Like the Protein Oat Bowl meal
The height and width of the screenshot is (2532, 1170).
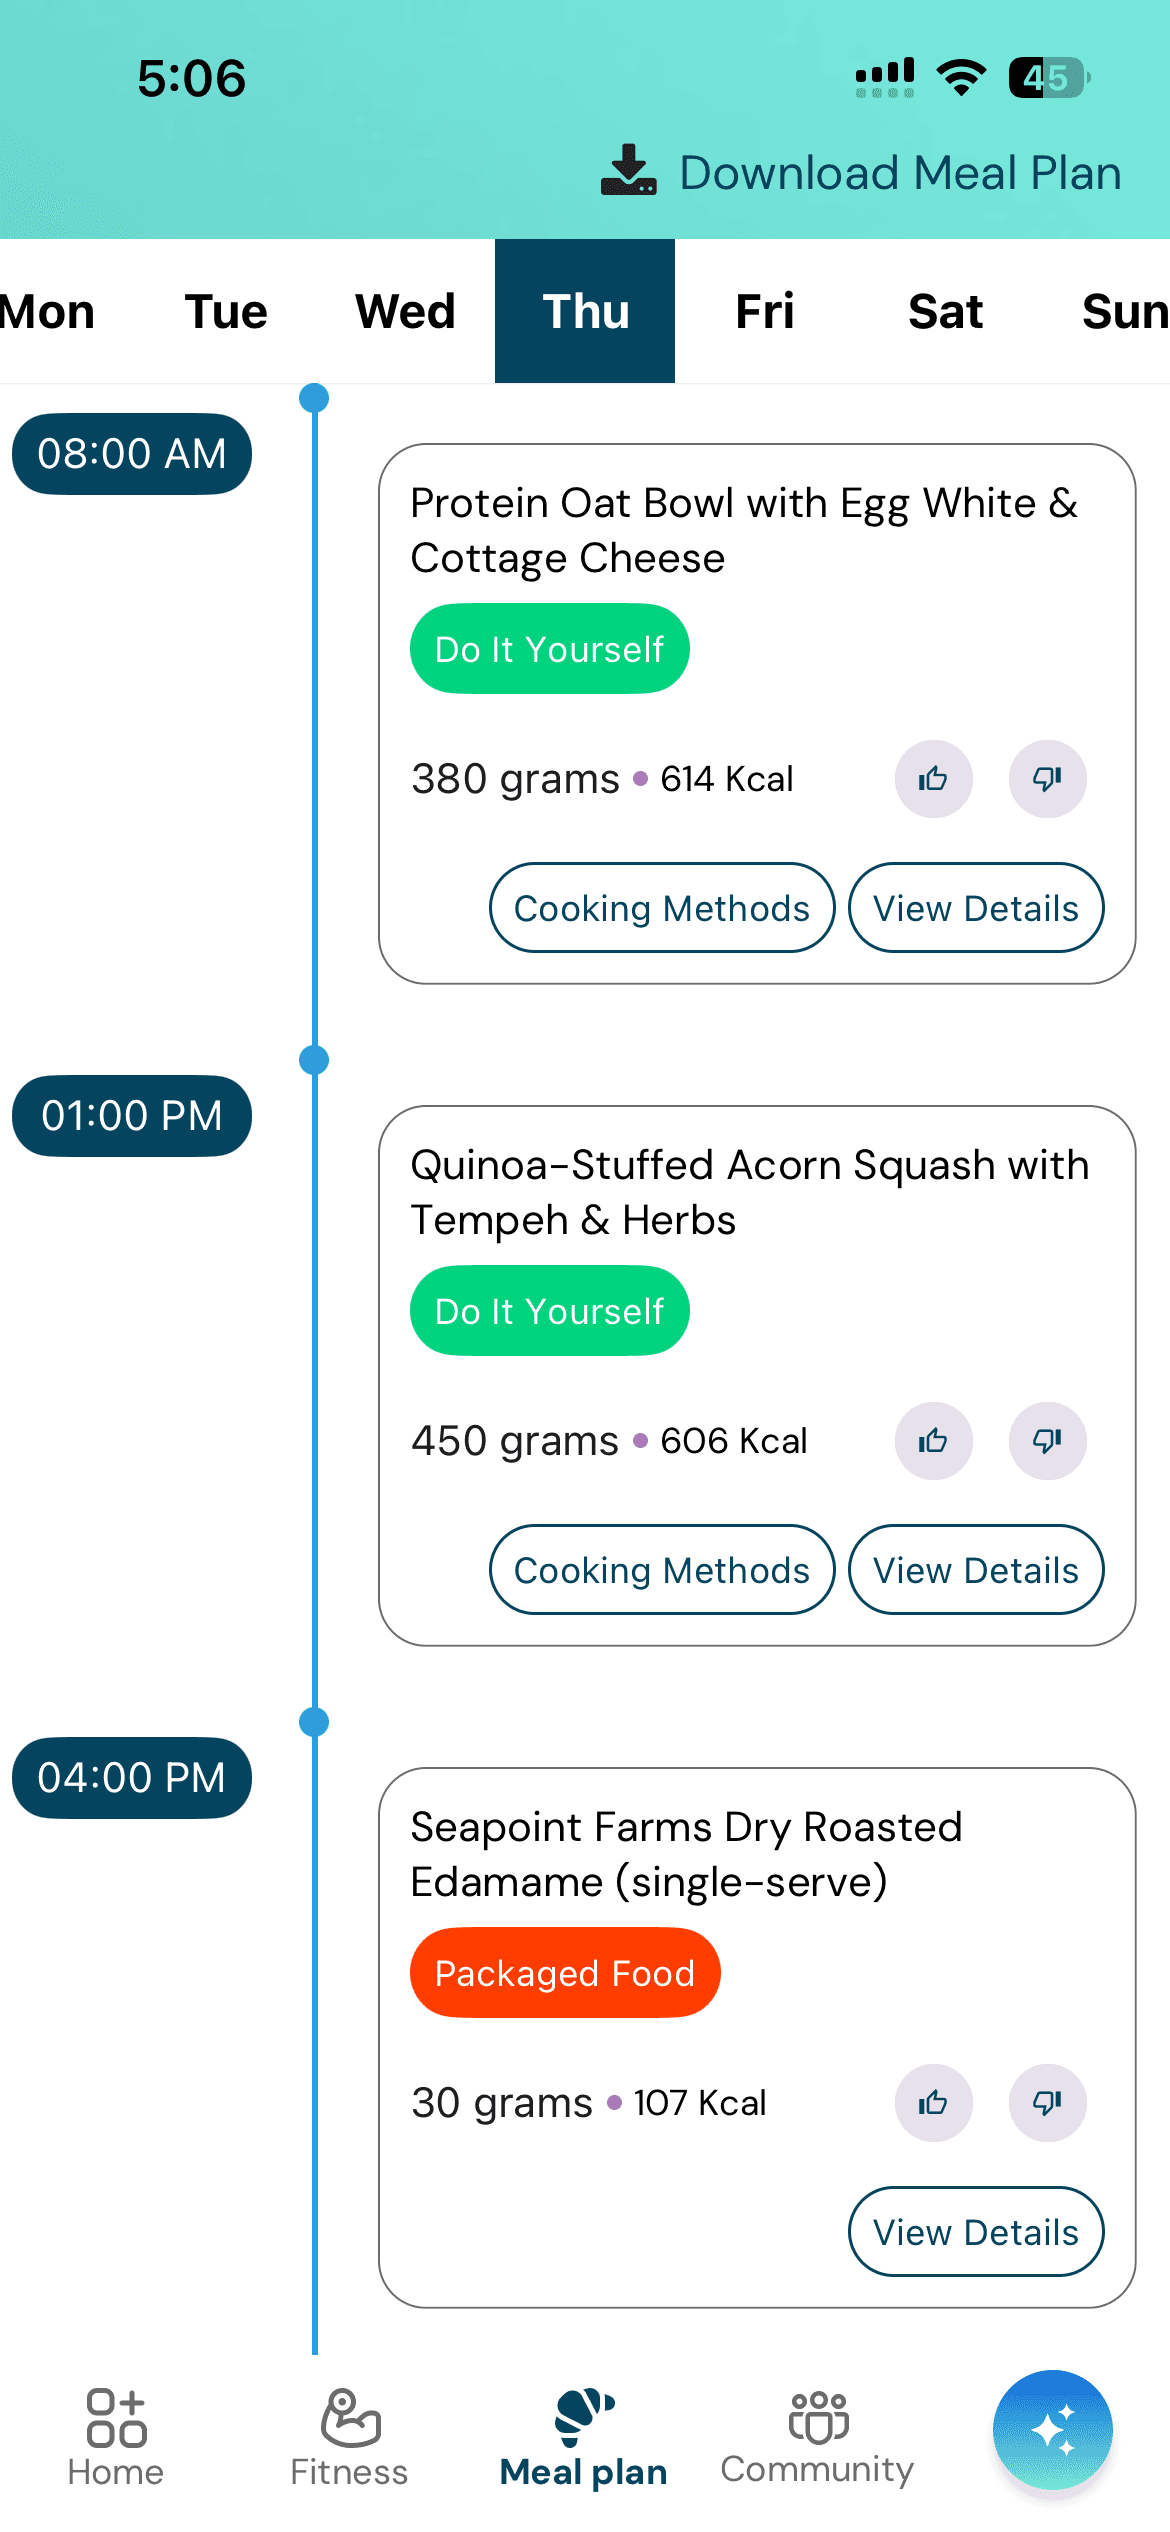[x=933, y=779]
